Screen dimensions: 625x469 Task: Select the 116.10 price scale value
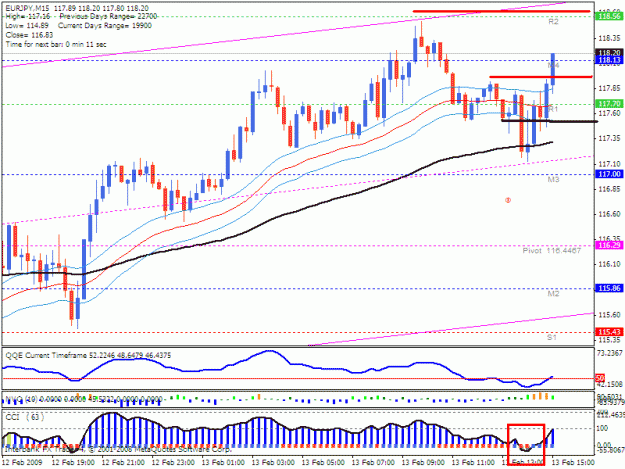click(609, 264)
